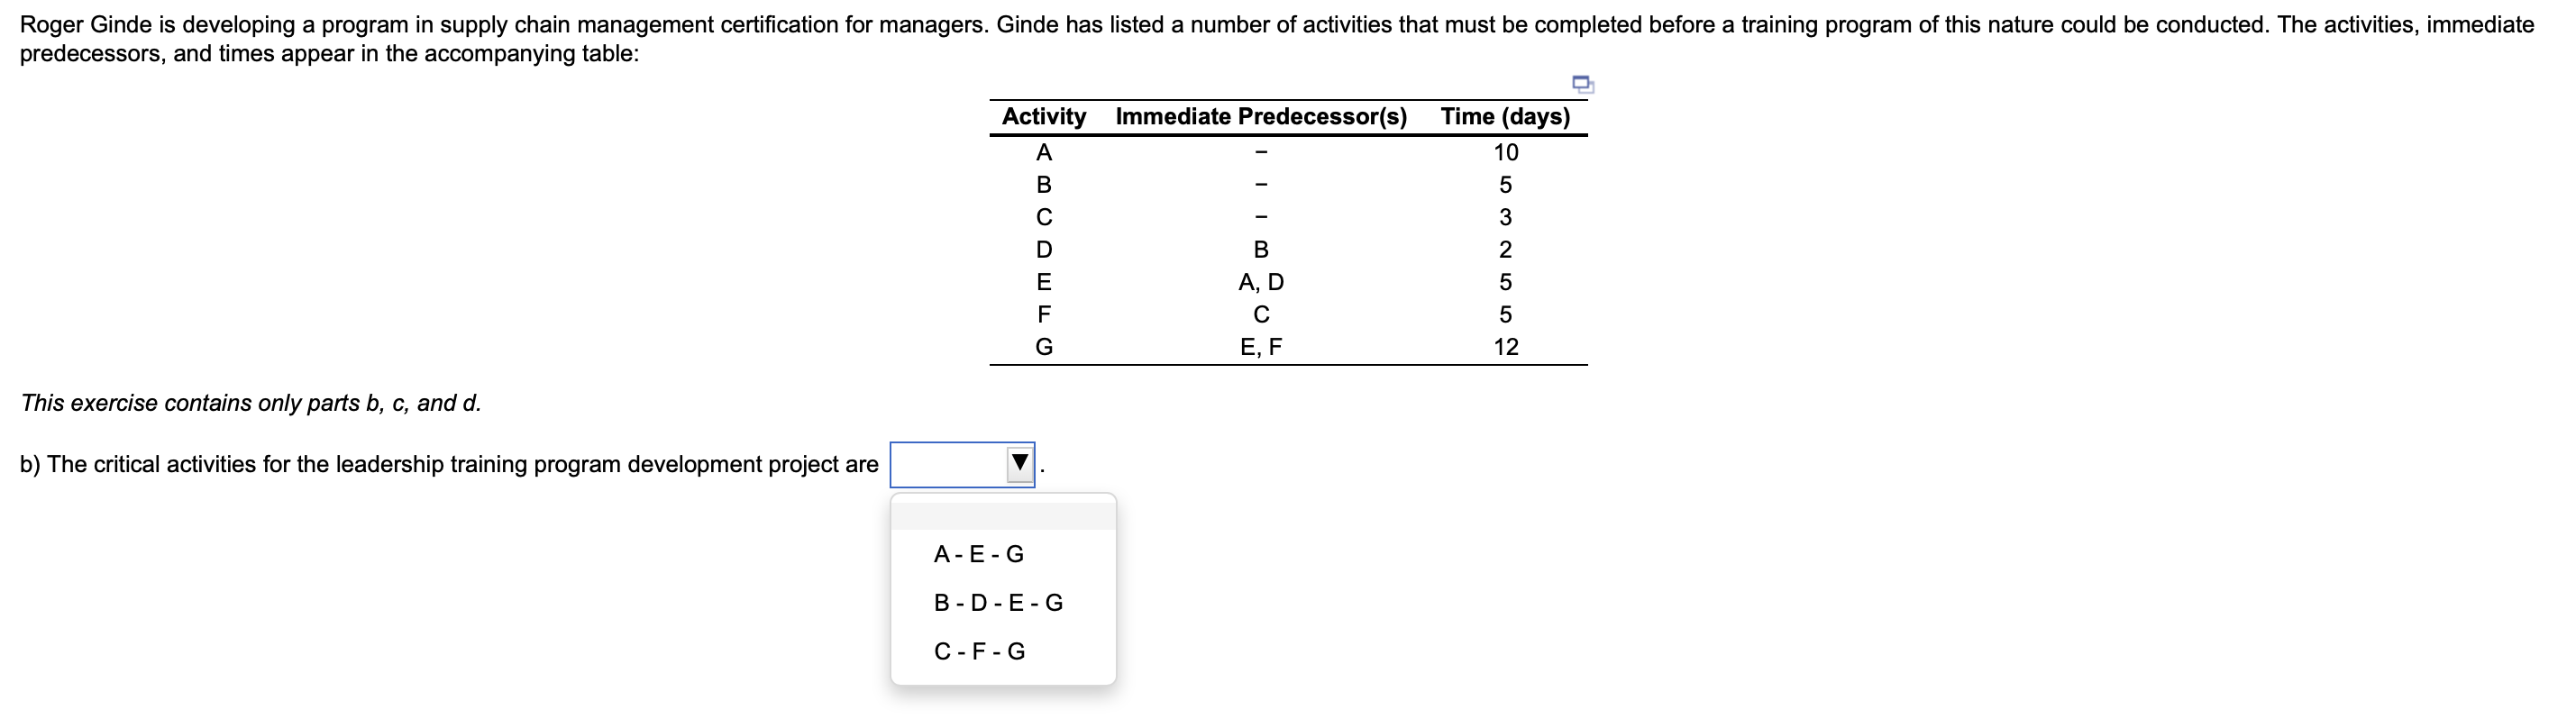Screen dimensions: 2576x728
Task: Click the Time (days) column header
Action: (x=1504, y=116)
